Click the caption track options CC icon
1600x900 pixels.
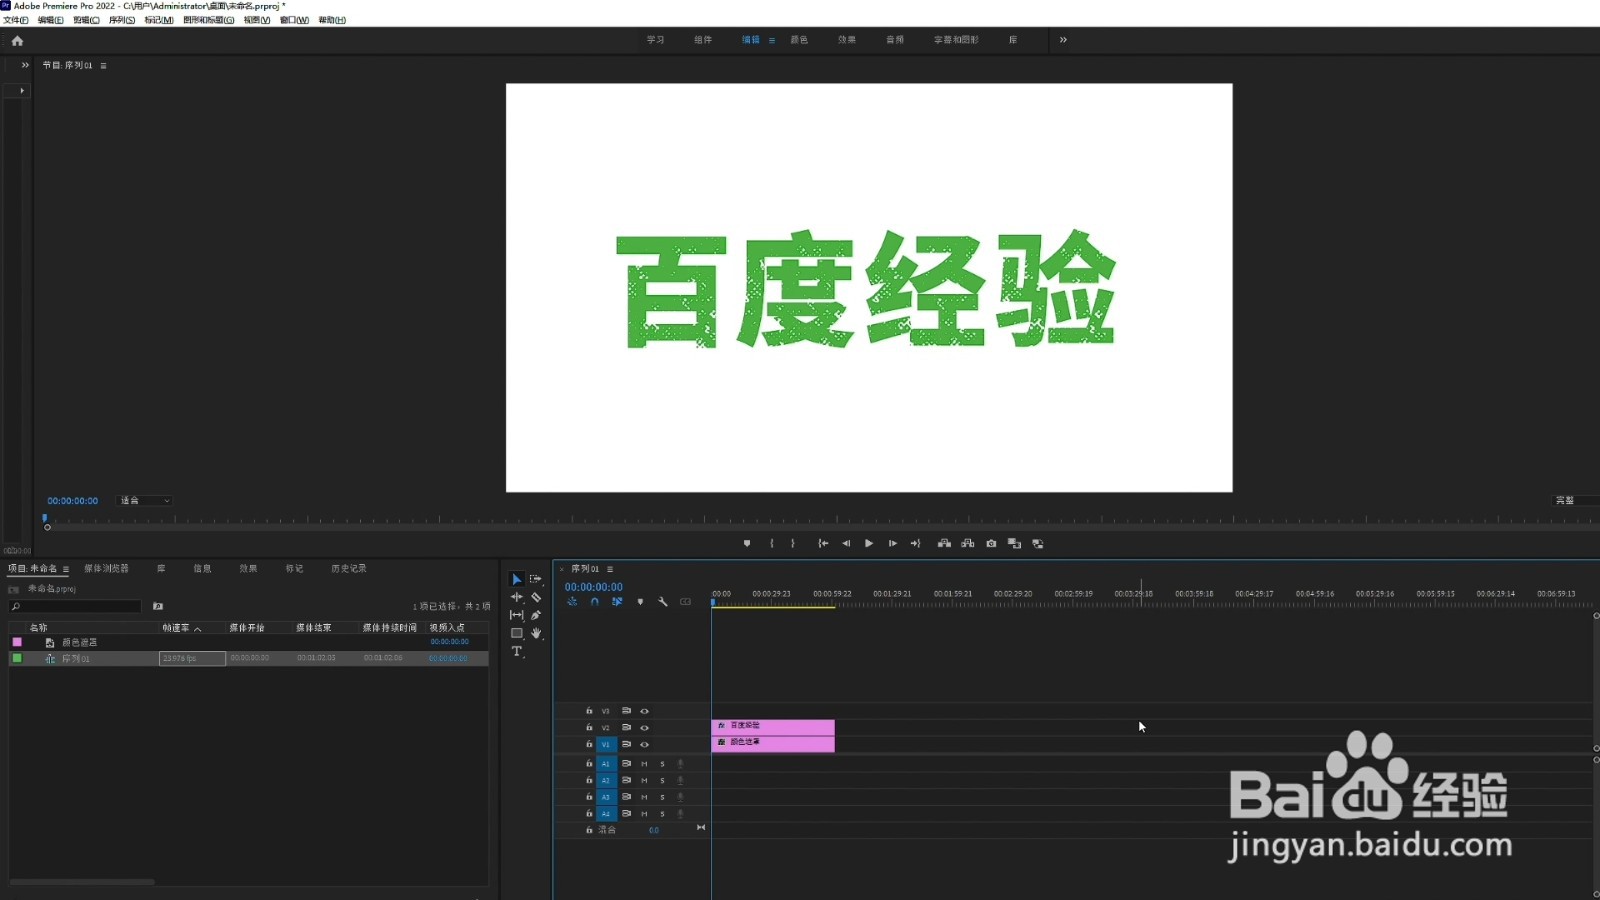(685, 602)
